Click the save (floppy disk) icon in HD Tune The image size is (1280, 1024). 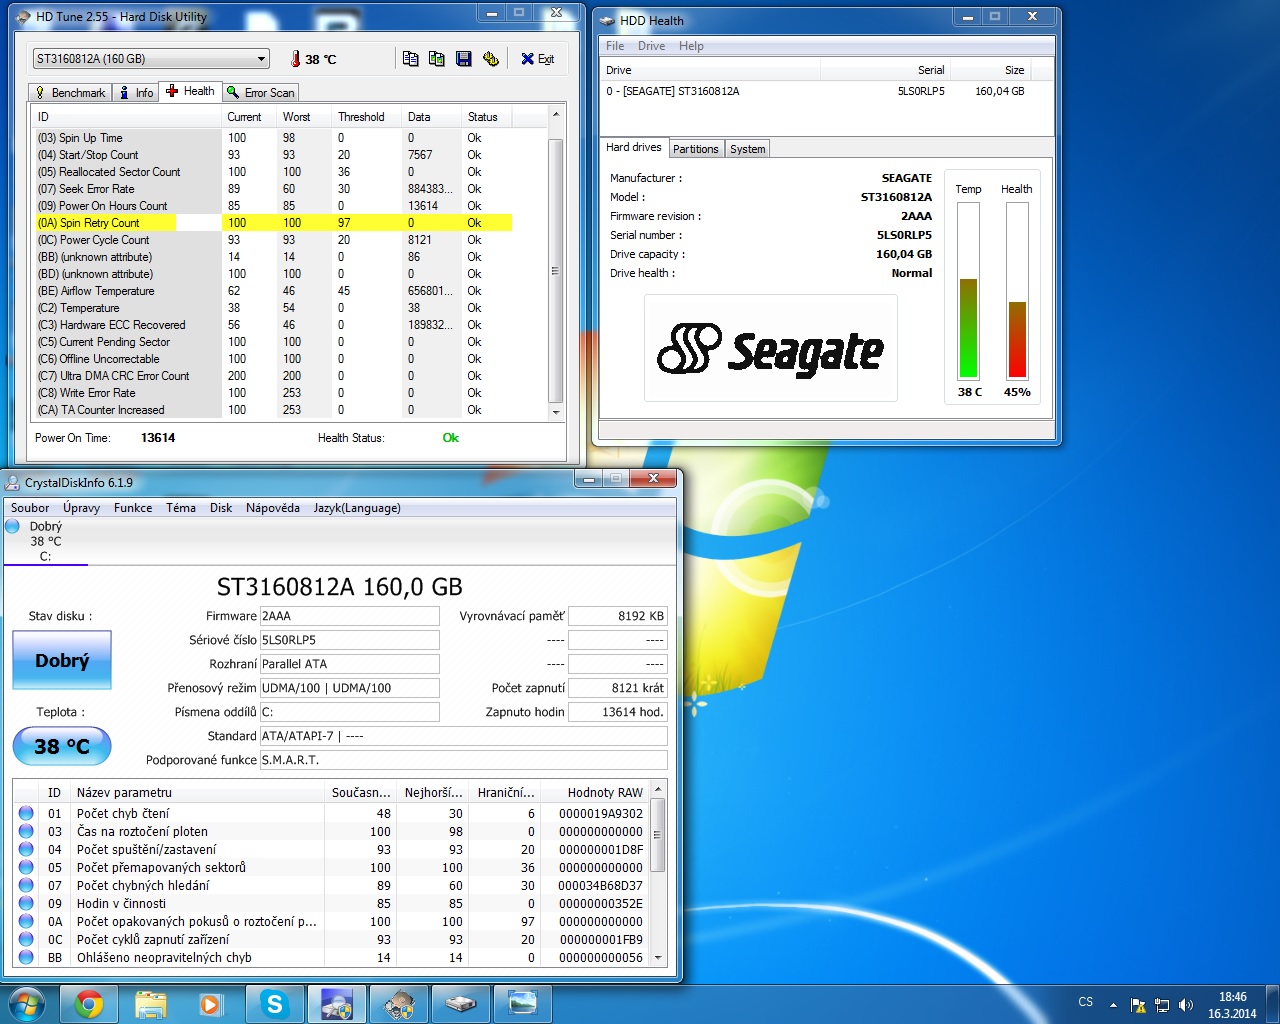click(x=463, y=59)
